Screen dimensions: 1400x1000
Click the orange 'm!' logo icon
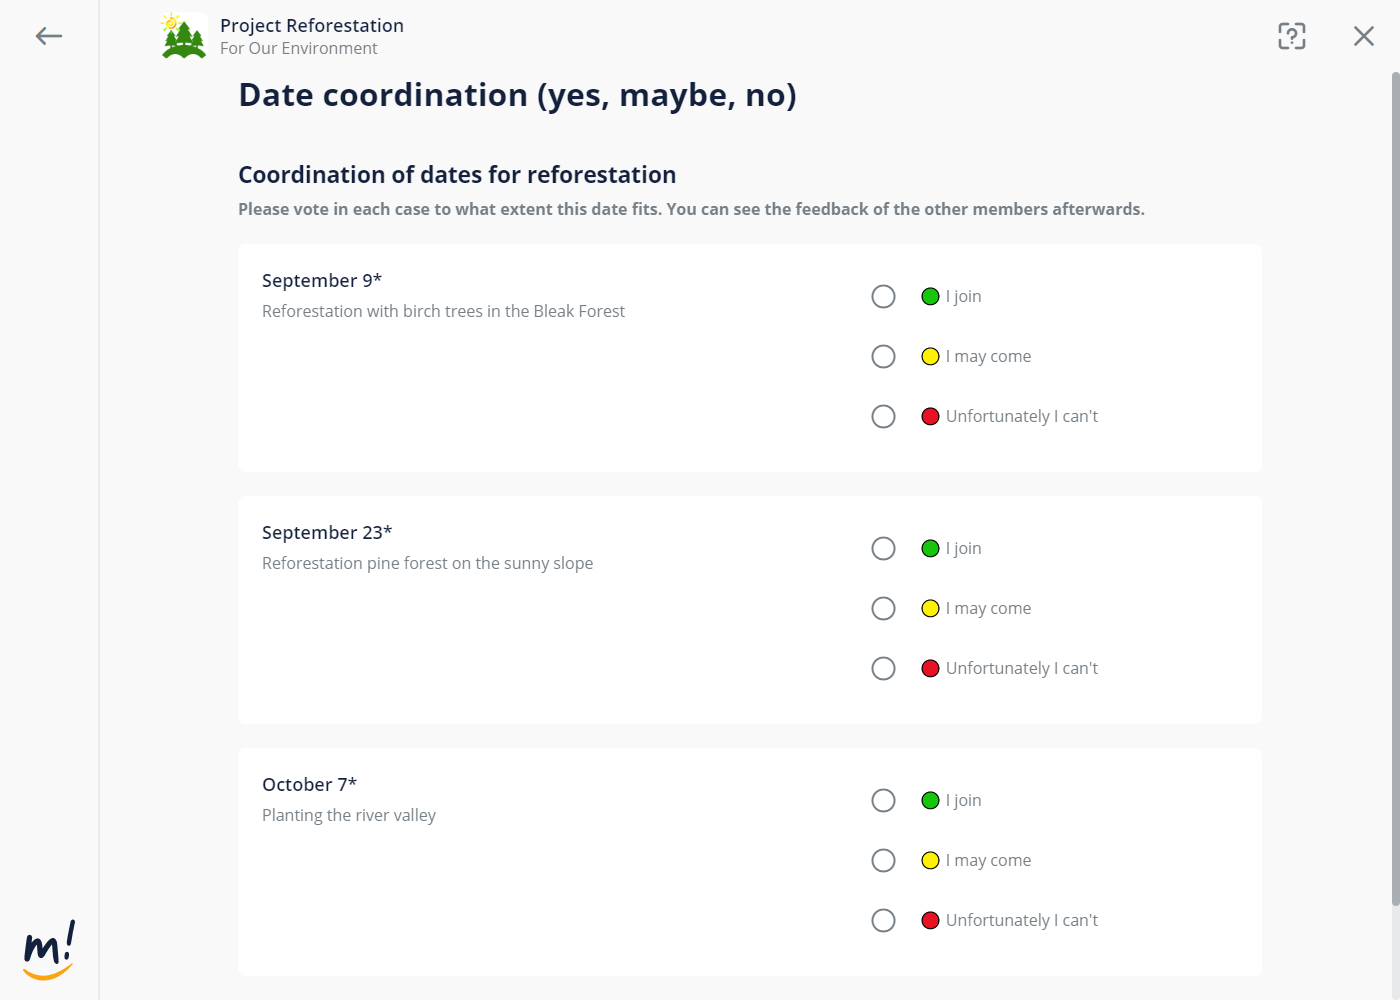49,951
